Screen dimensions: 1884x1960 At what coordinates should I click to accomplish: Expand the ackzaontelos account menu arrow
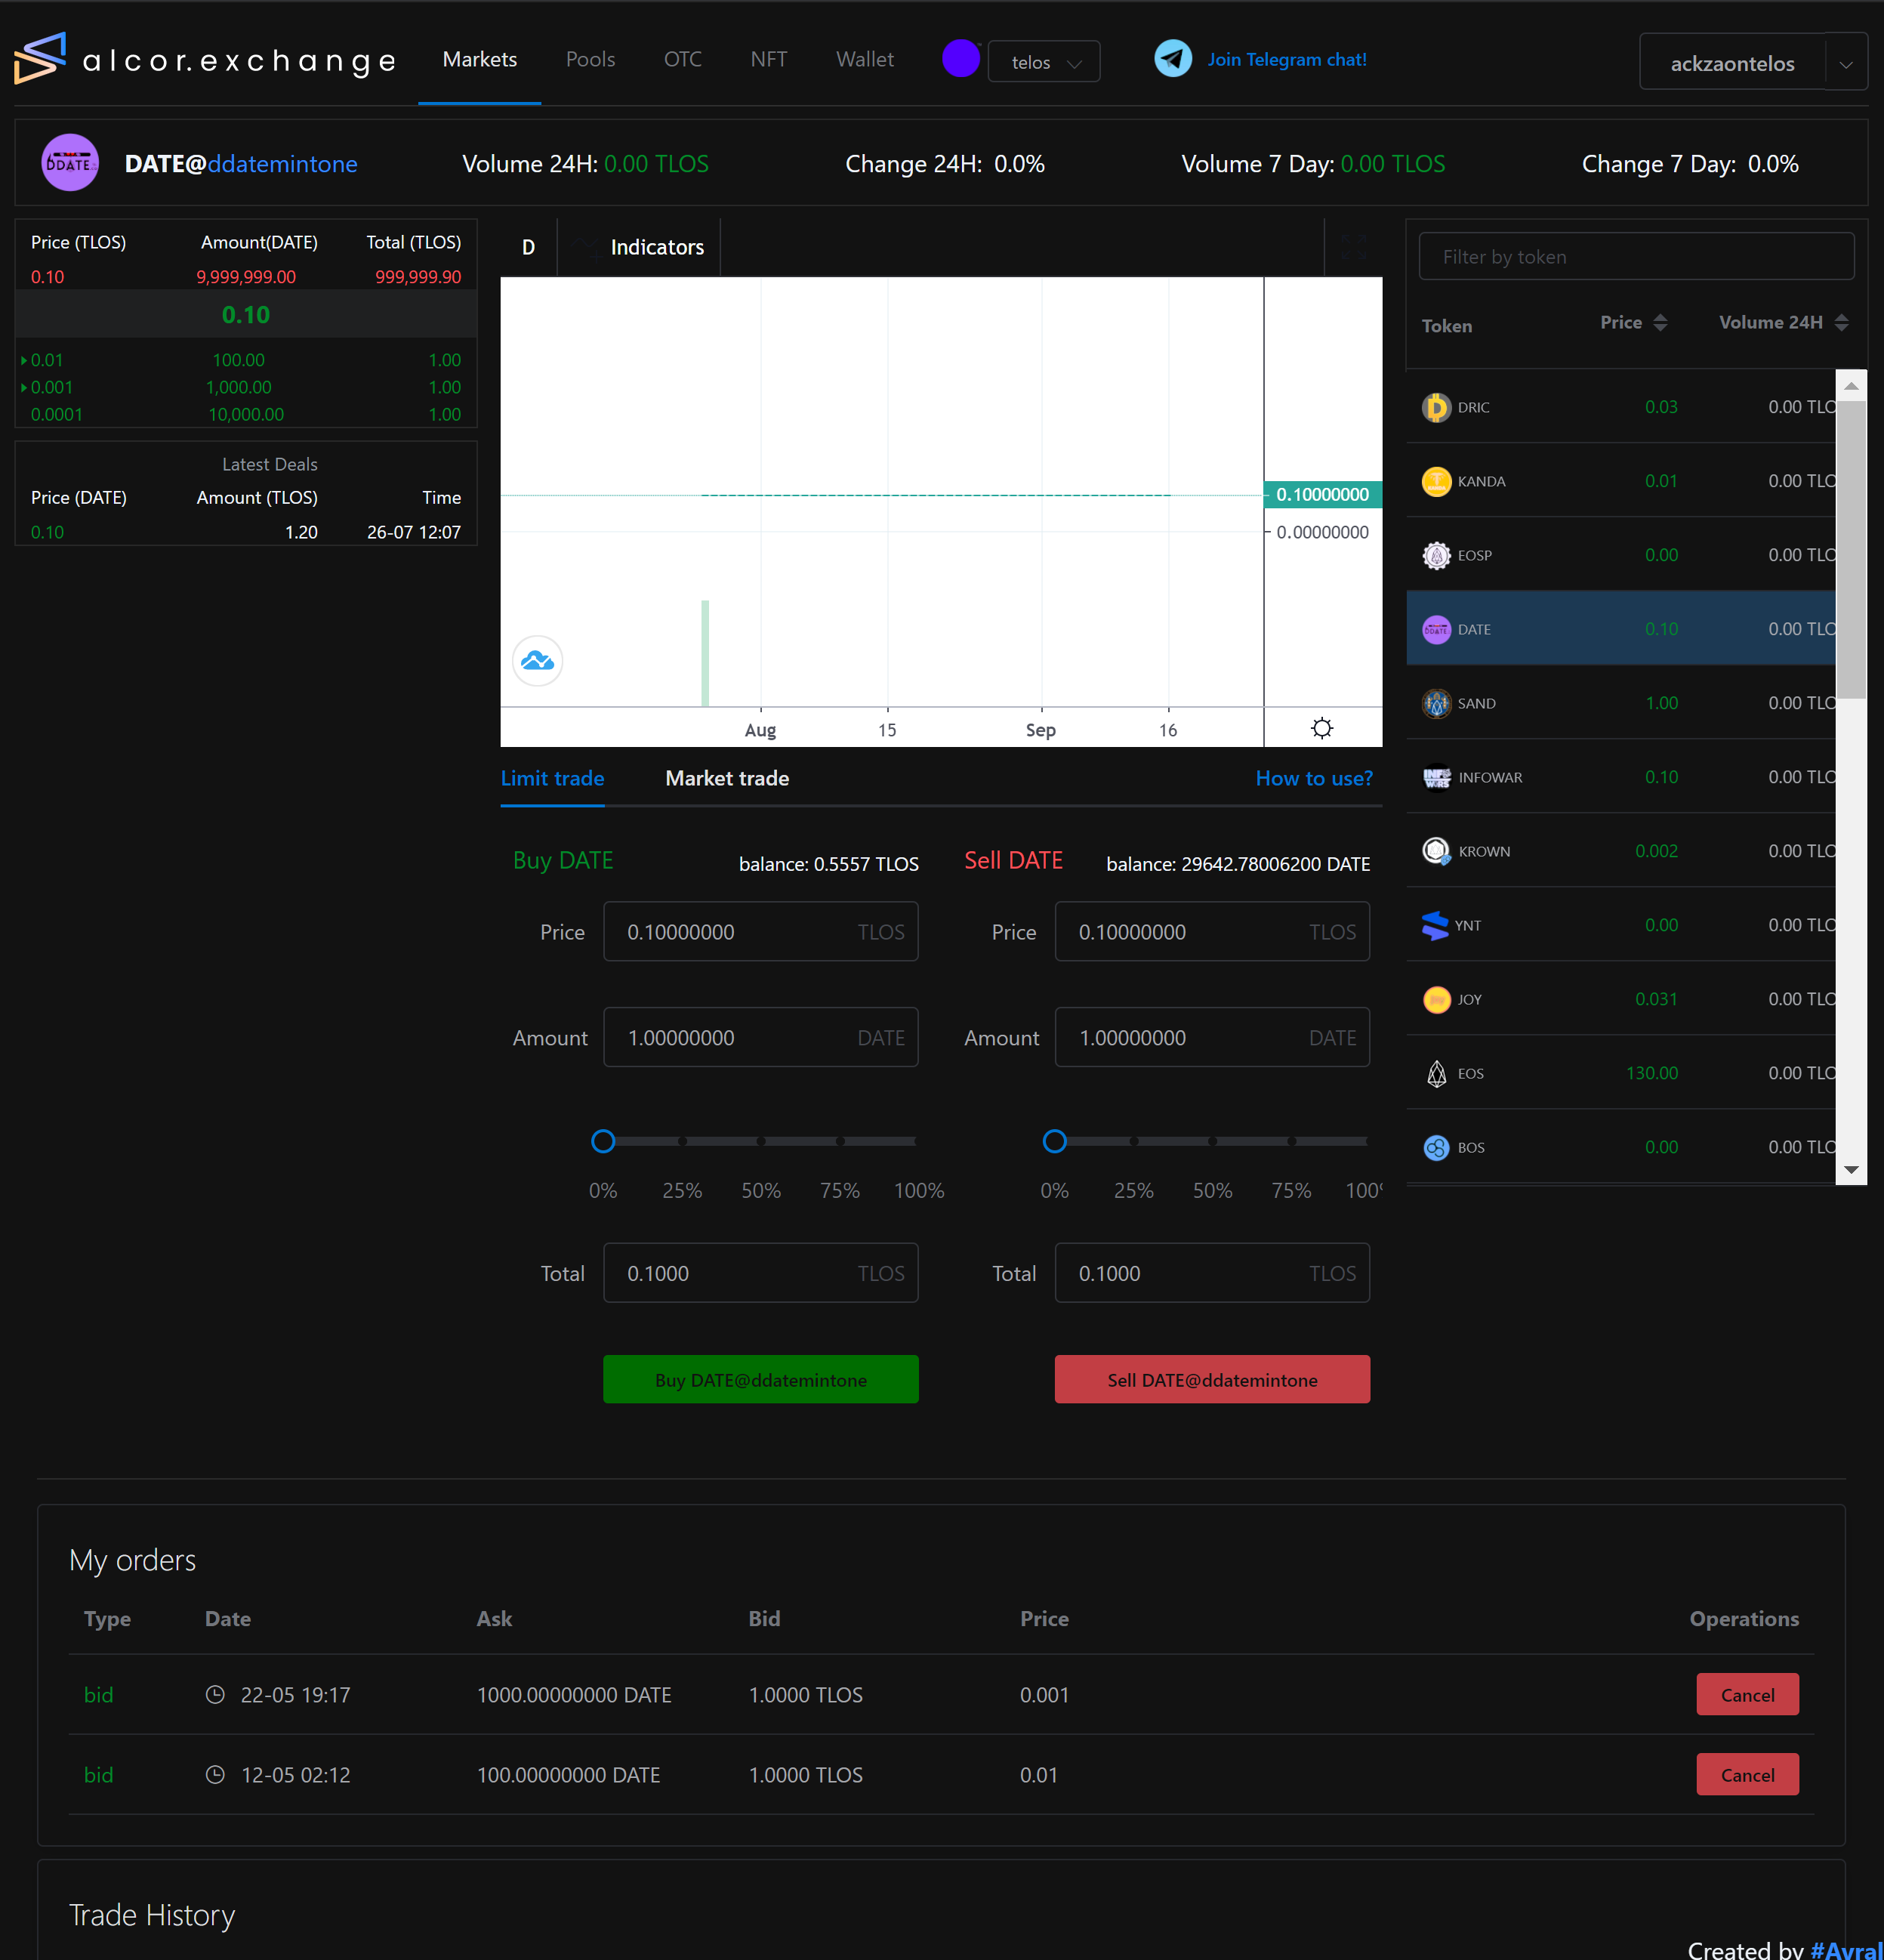pyautogui.click(x=1846, y=63)
